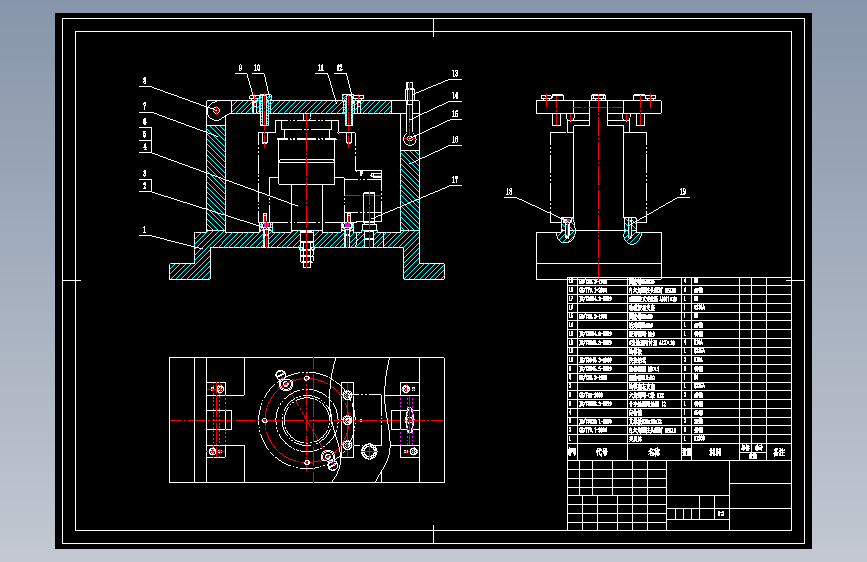867x562 pixels.
Task: Click the 代号 header in parts list
Action: [602, 452]
